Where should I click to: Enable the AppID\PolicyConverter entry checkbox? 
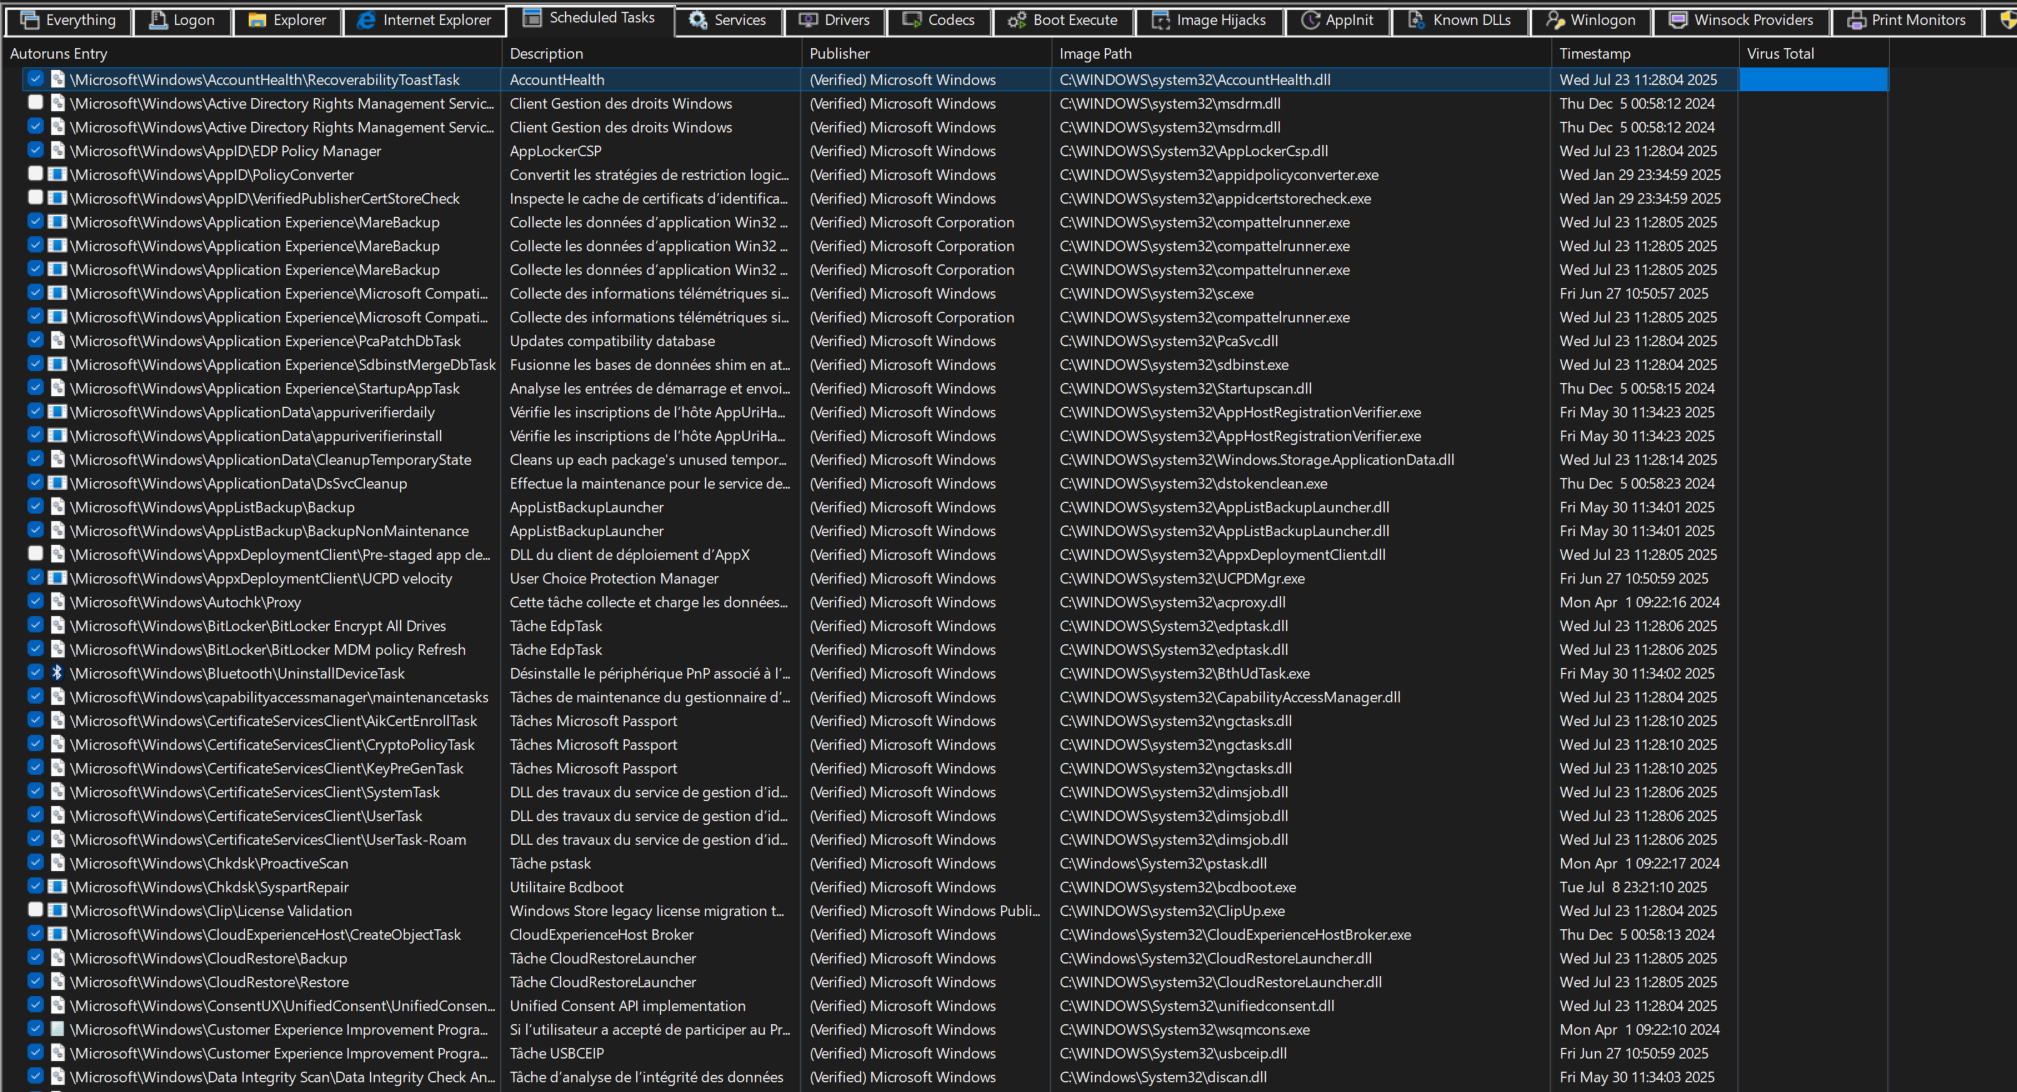point(36,174)
